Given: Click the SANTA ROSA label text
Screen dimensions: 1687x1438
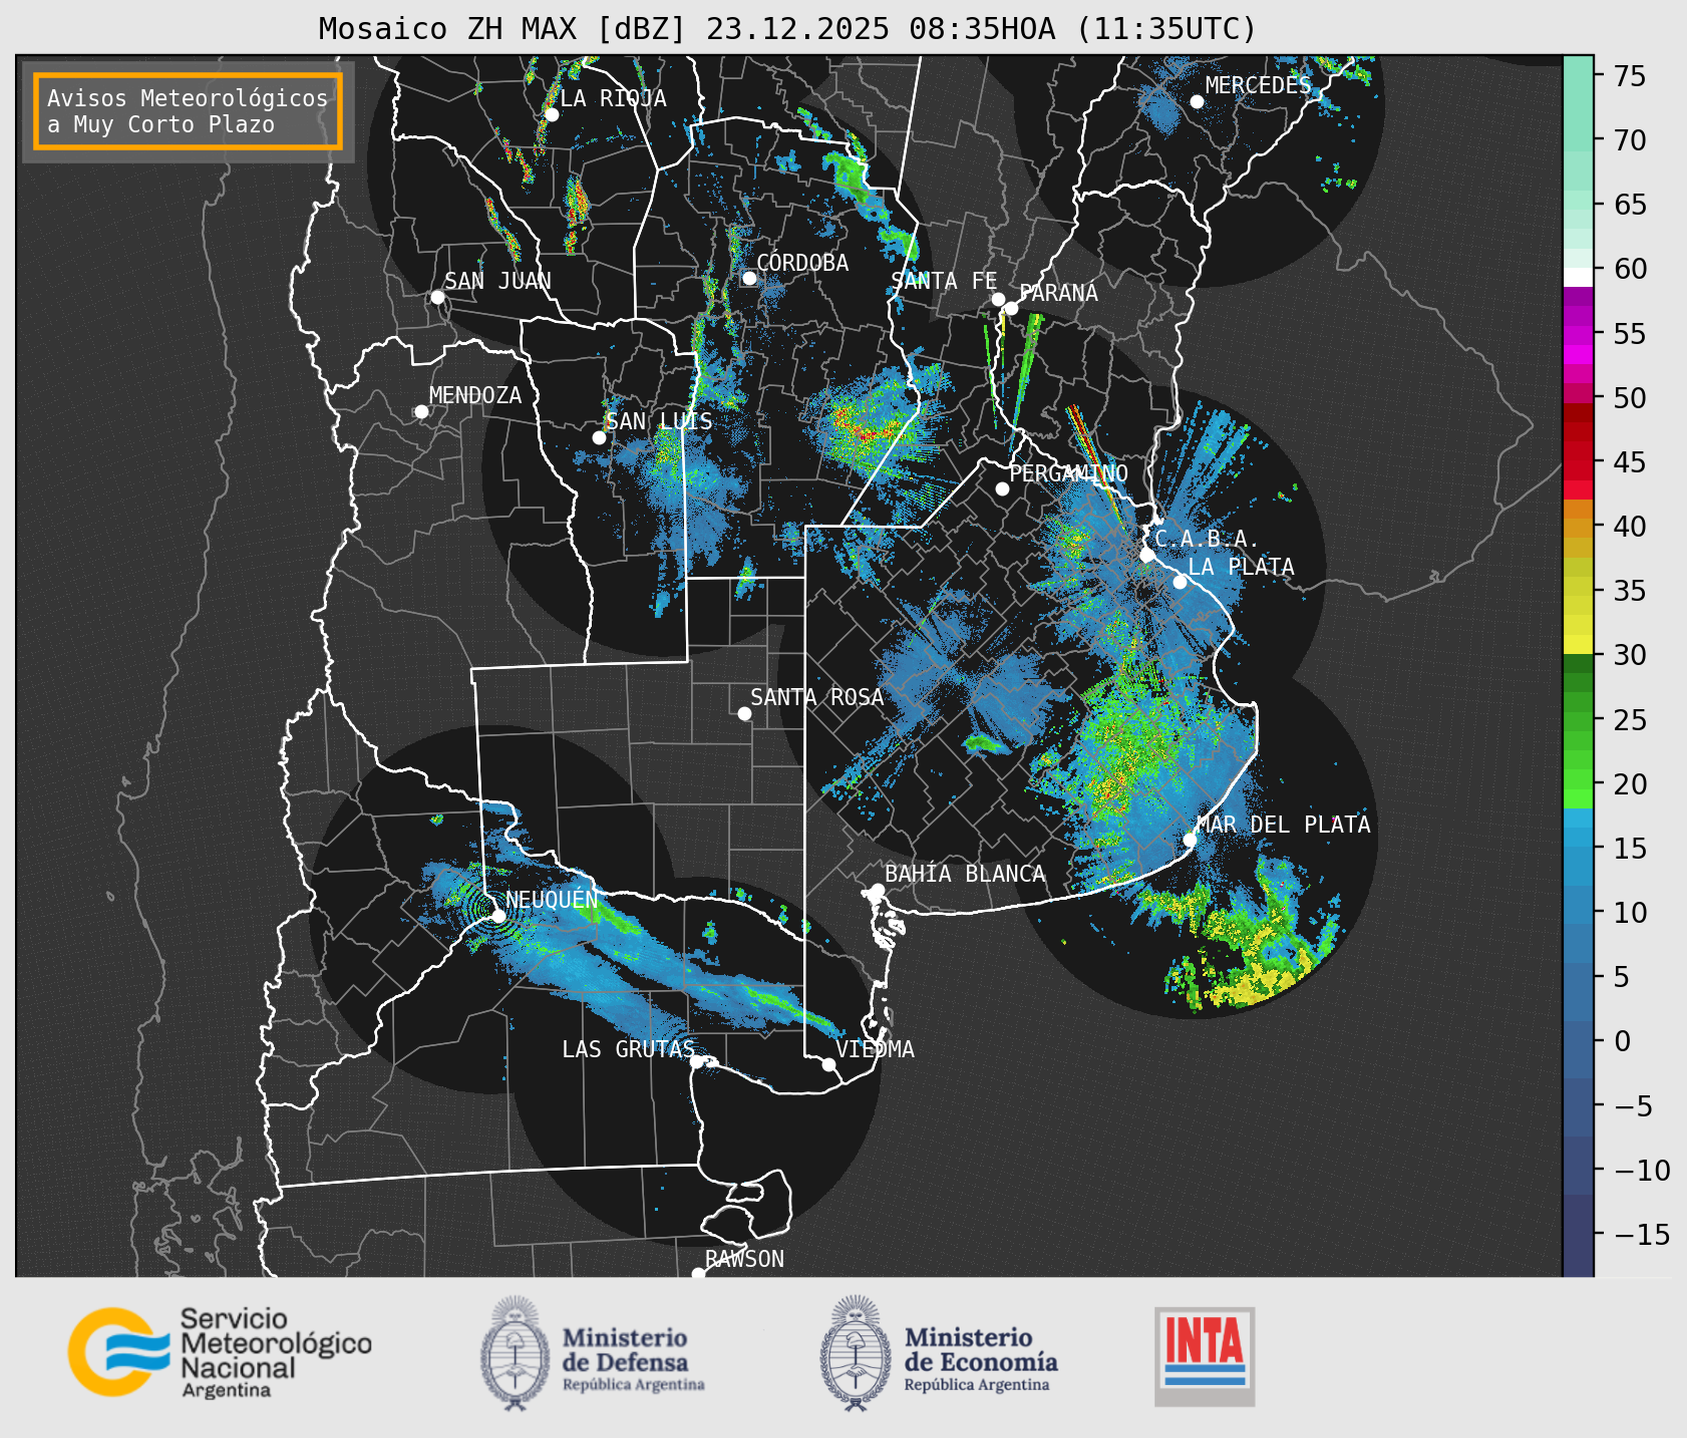Looking at the screenshot, I should (817, 697).
